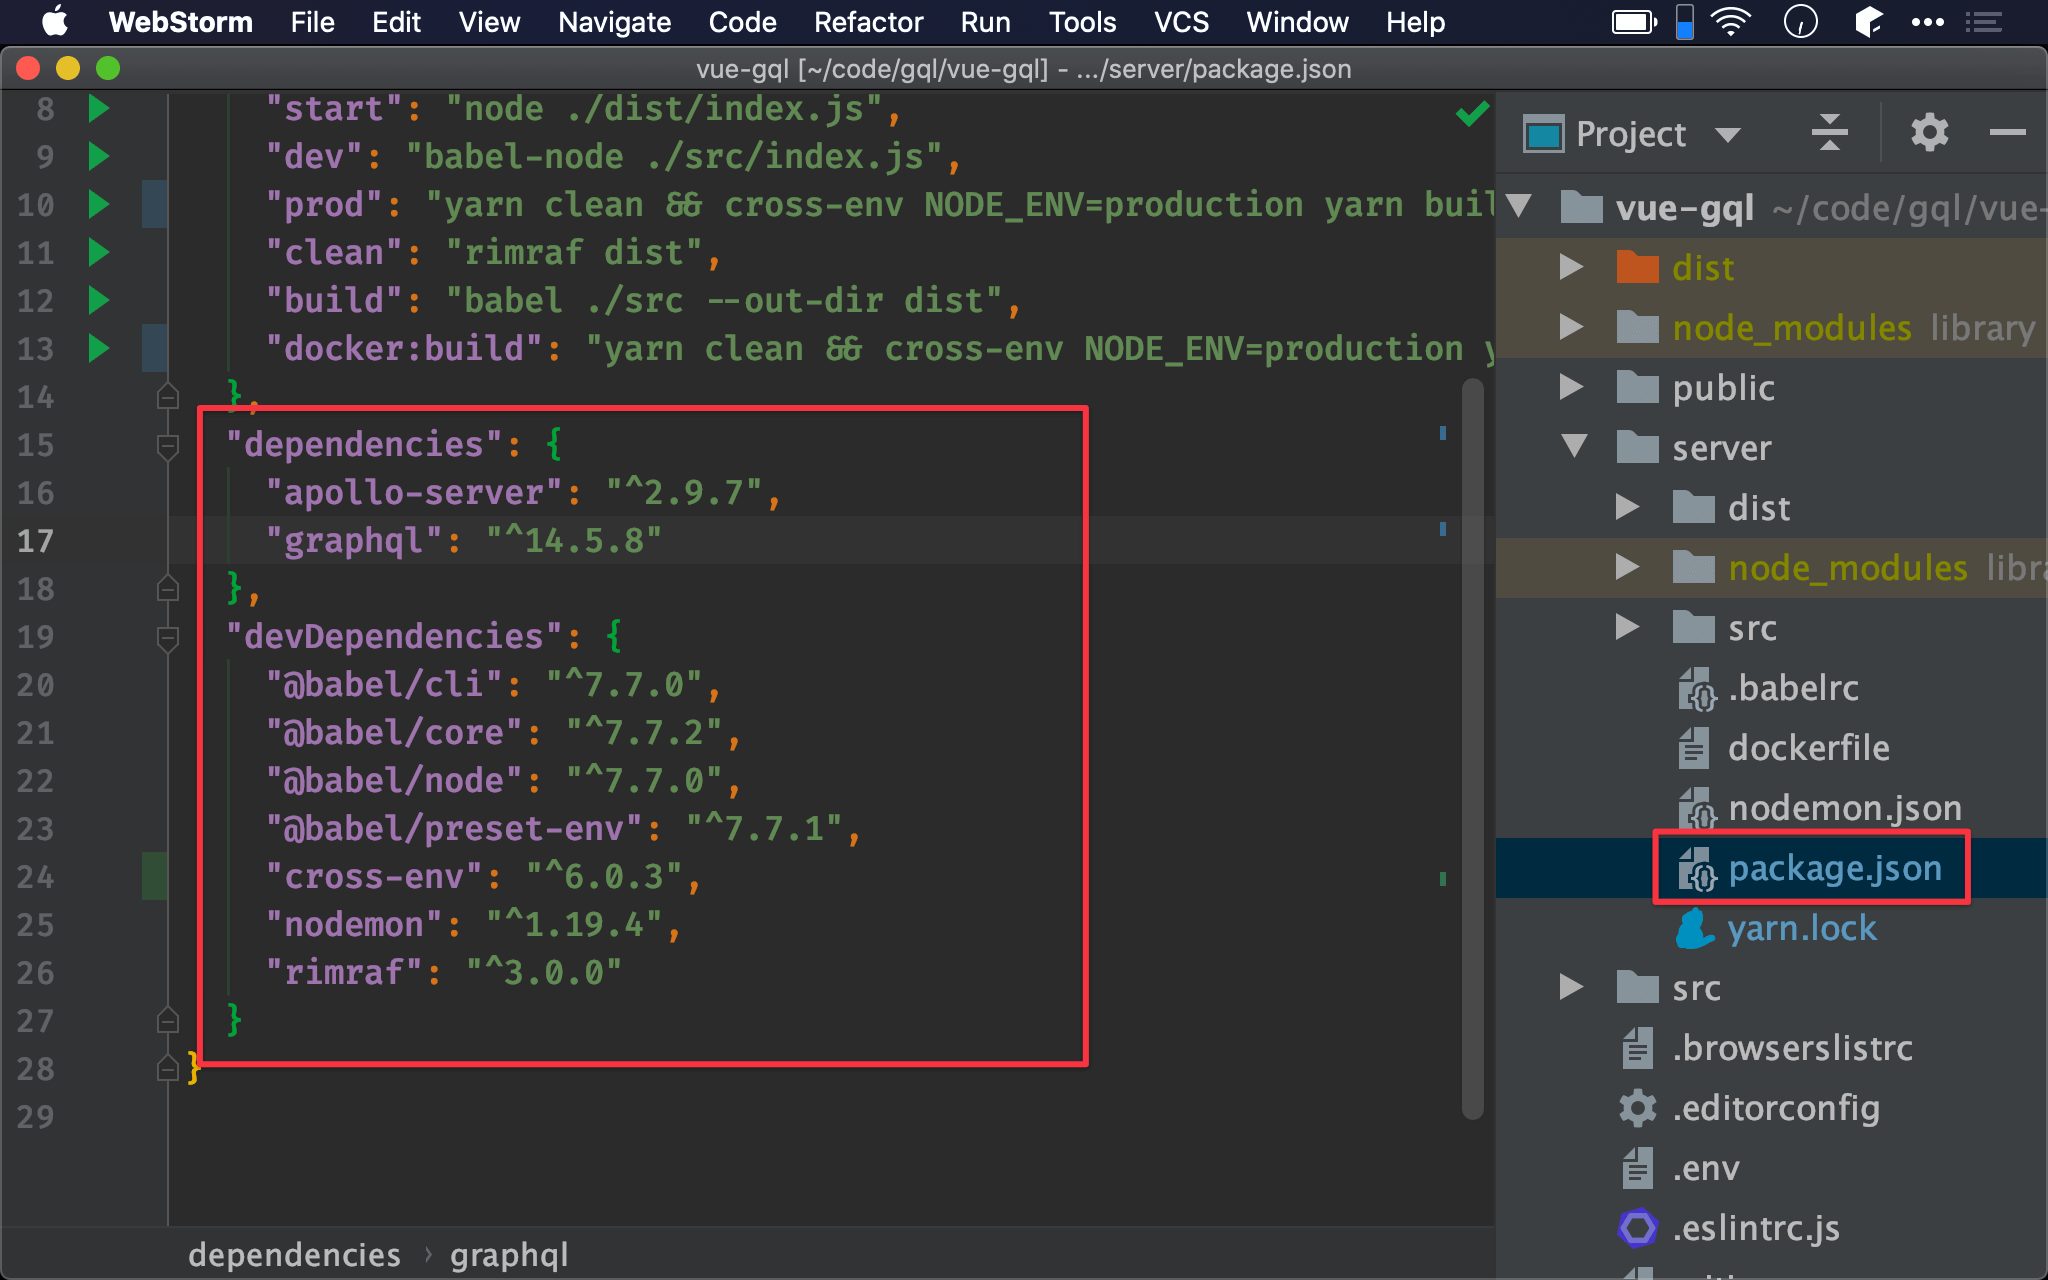
Task: Open nodemon.json file
Action: point(1845,808)
